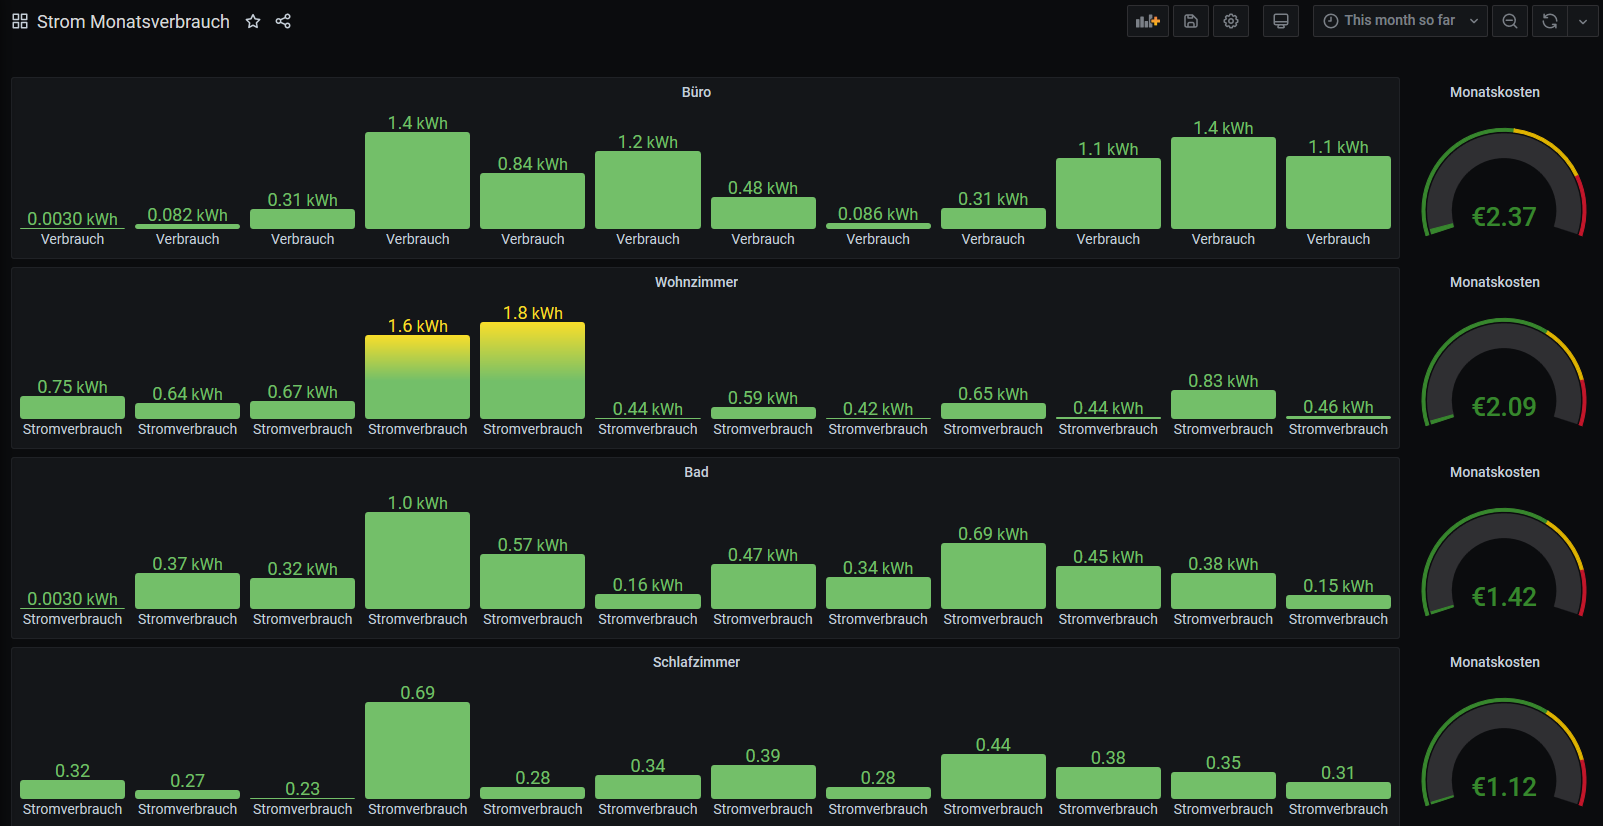Image resolution: width=1603 pixels, height=826 pixels.
Task: Click the 1.2 kWh Büro bar
Action: pyautogui.click(x=647, y=190)
